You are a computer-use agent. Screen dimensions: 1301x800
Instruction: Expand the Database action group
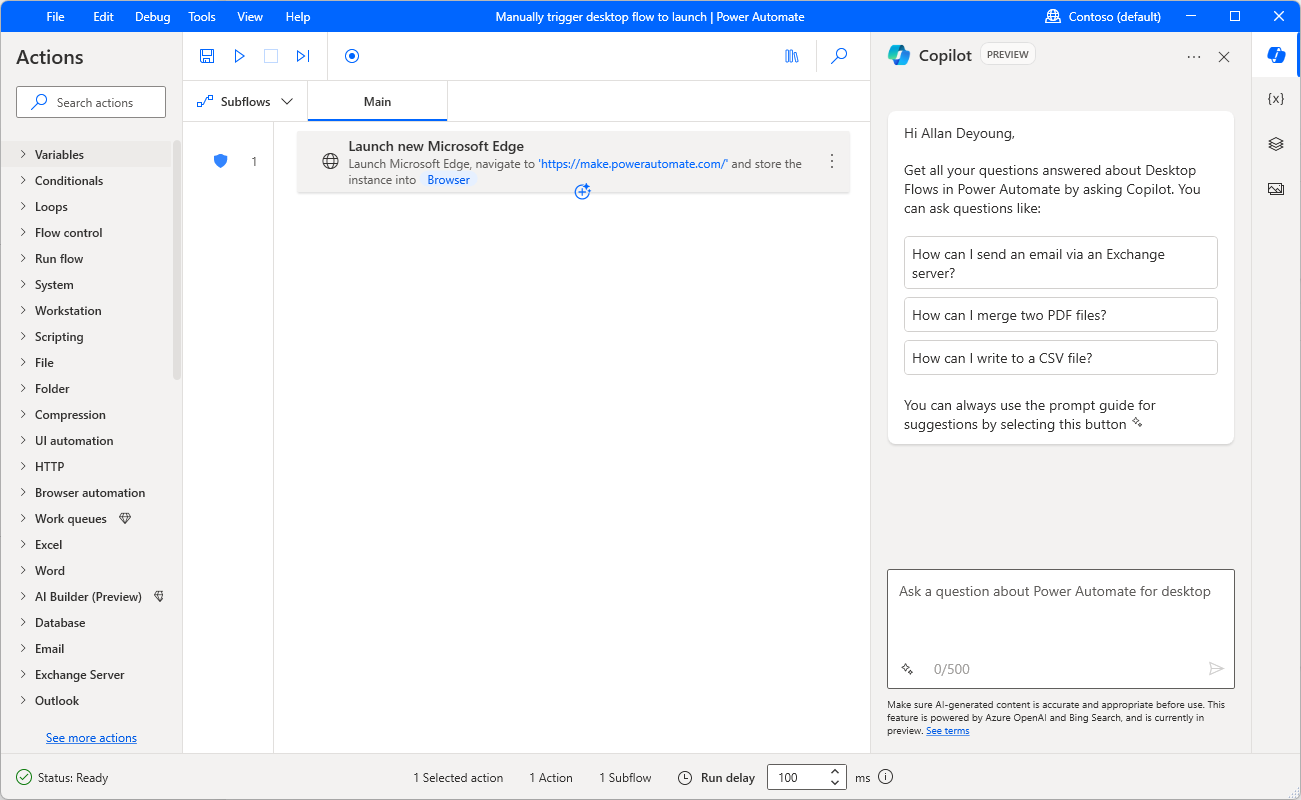click(23, 622)
